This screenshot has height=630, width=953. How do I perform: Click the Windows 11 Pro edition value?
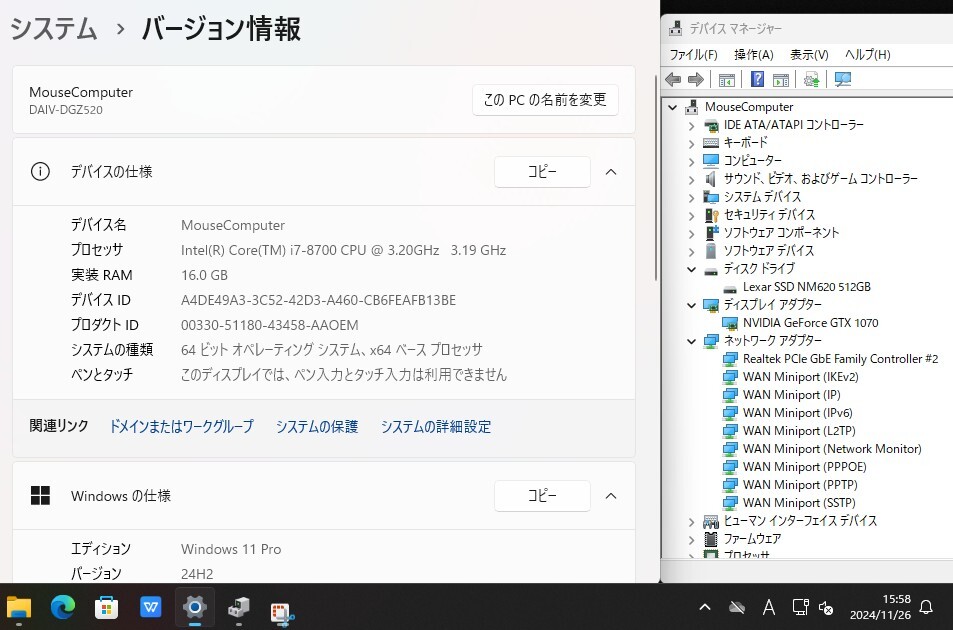pyautogui.click(x=231, y=549)
